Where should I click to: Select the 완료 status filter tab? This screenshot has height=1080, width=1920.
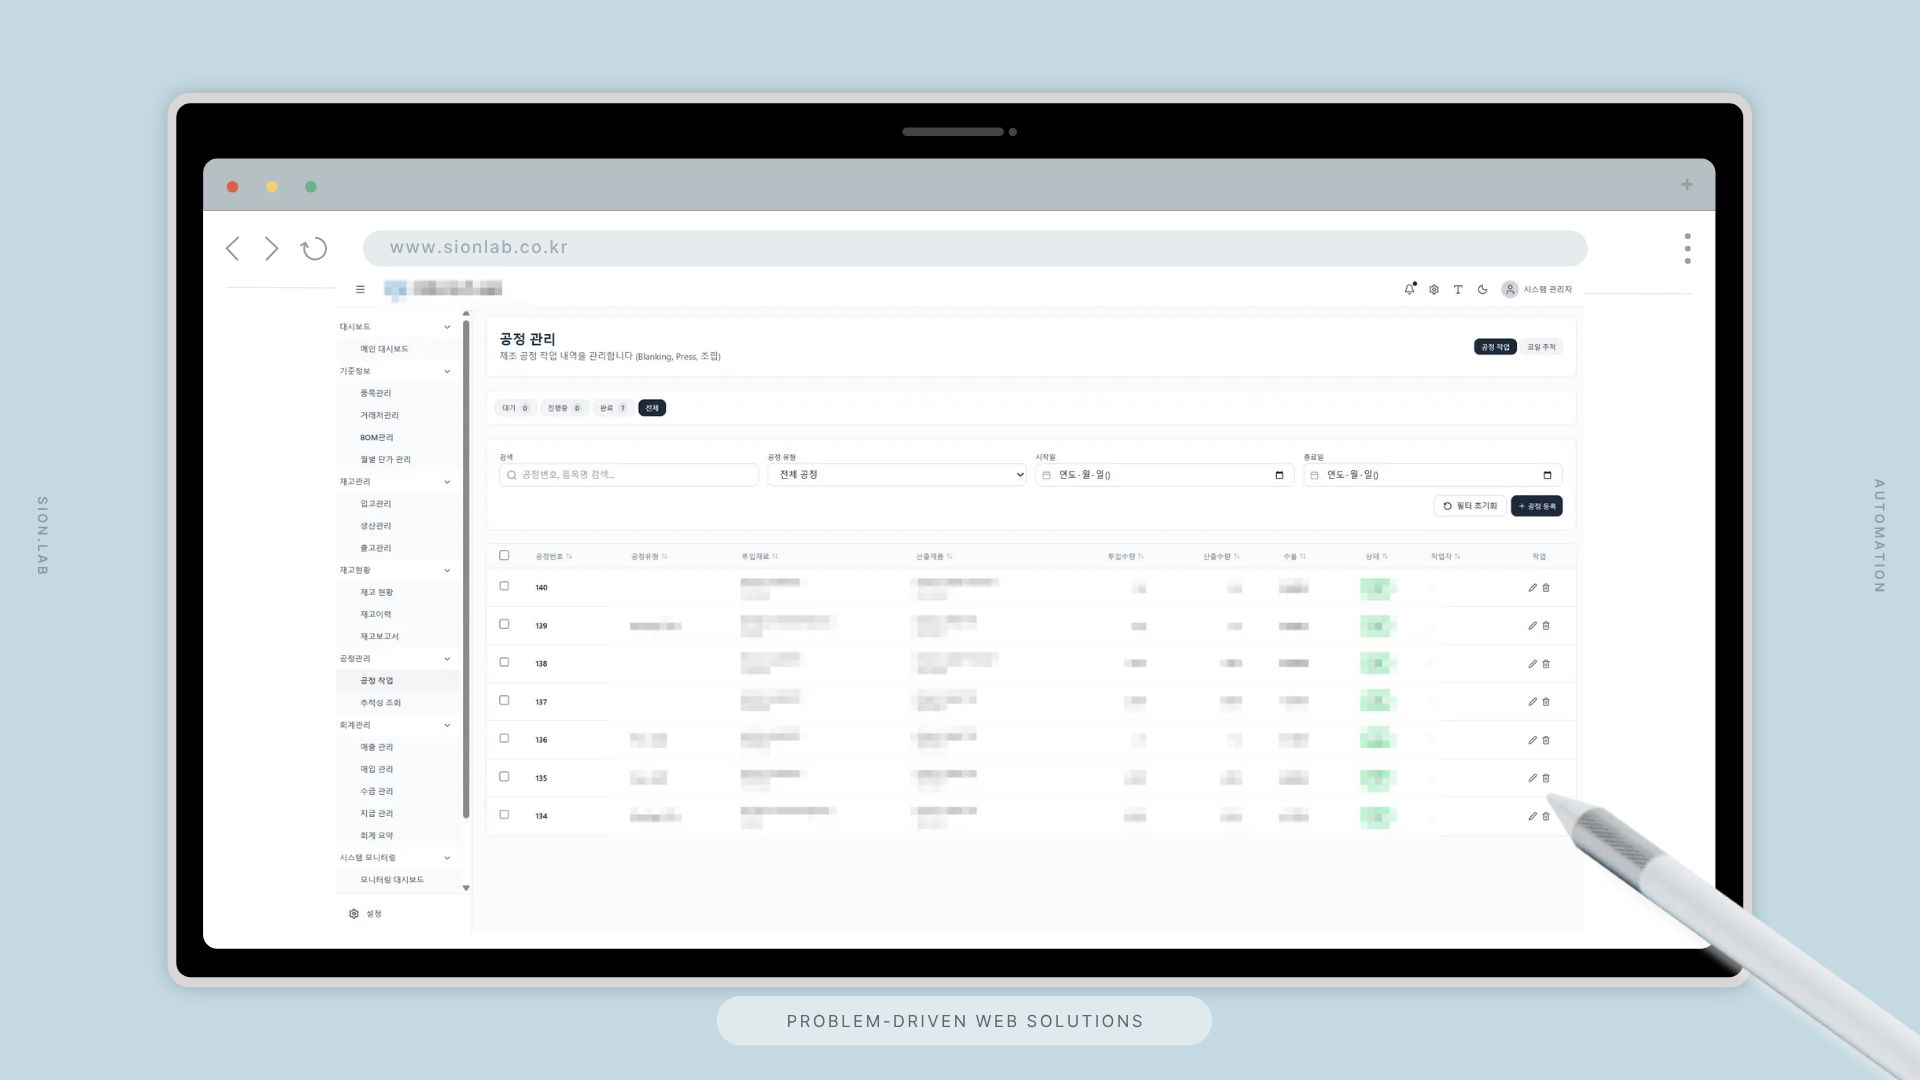coord(612,408)
